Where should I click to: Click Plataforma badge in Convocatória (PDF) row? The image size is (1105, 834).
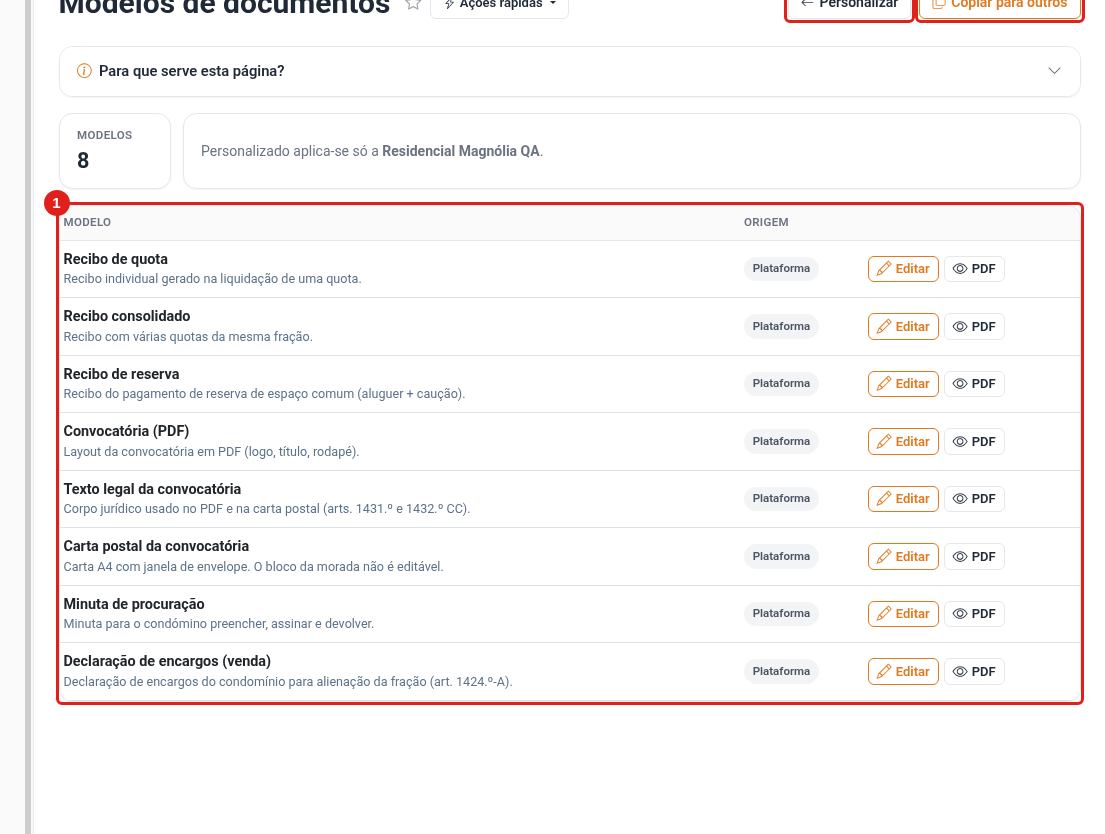tap(781, 441)
